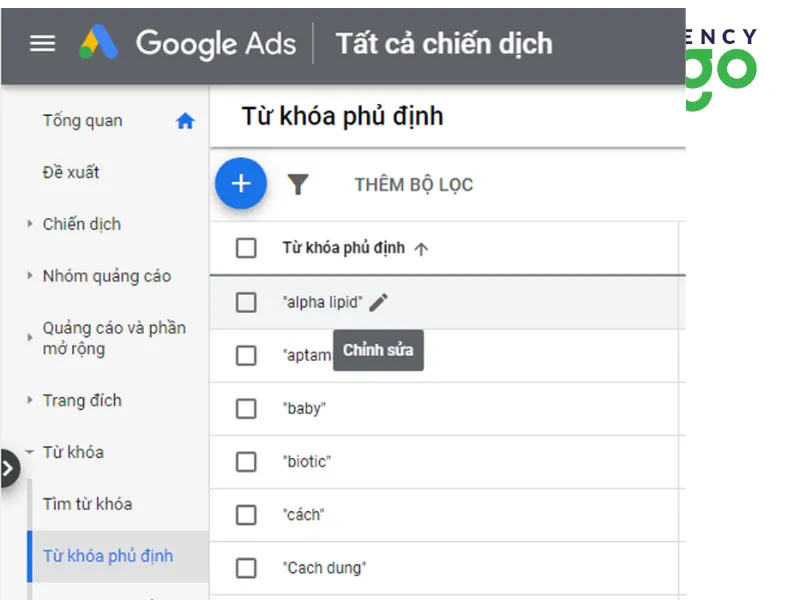Expand the Chiến dịch section
The height and width of the screenshot is (600, 800).
pyautogui.click(x=30, y=224)
